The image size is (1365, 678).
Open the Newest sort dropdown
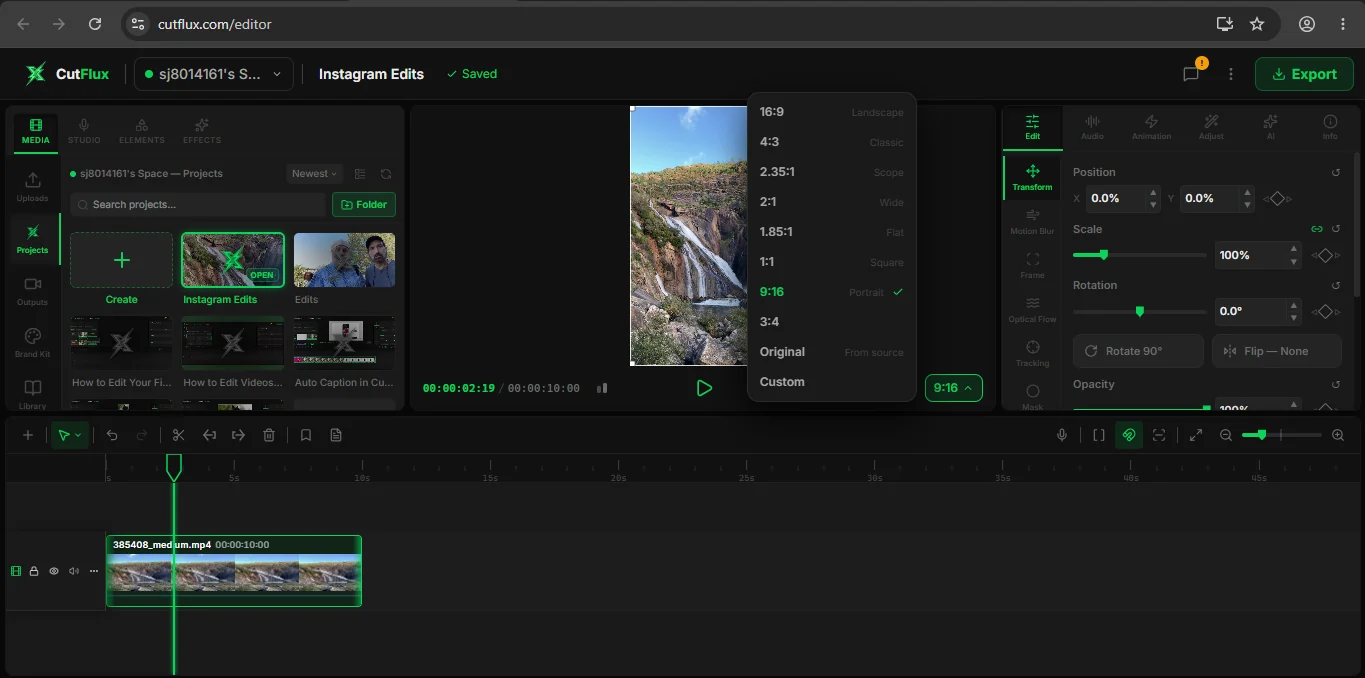(x=314, y=174)
